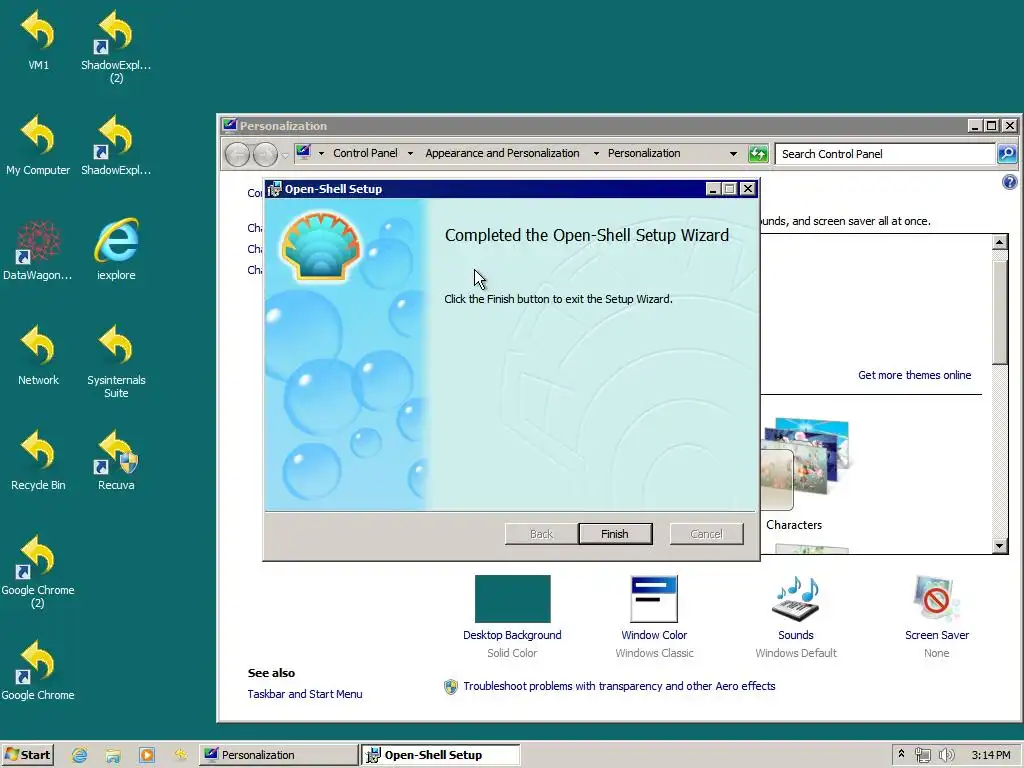
Task: Click the themes list scroll down arrow
Action: click(999, 545)
